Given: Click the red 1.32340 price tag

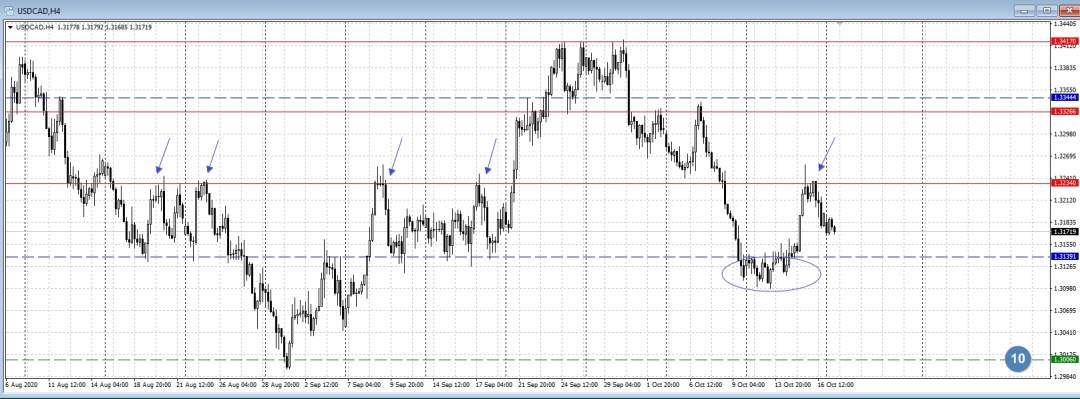Looking at the screenshot, I should (x=1064, y=183).
